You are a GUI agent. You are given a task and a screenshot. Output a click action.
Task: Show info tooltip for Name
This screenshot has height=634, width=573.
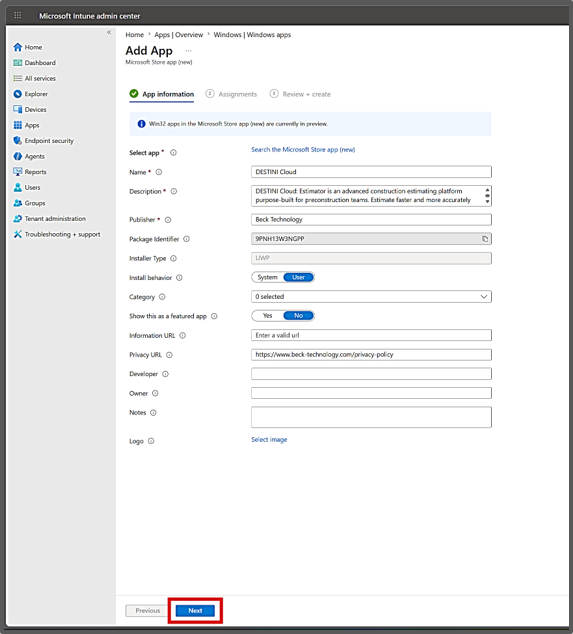pos(159,172)
